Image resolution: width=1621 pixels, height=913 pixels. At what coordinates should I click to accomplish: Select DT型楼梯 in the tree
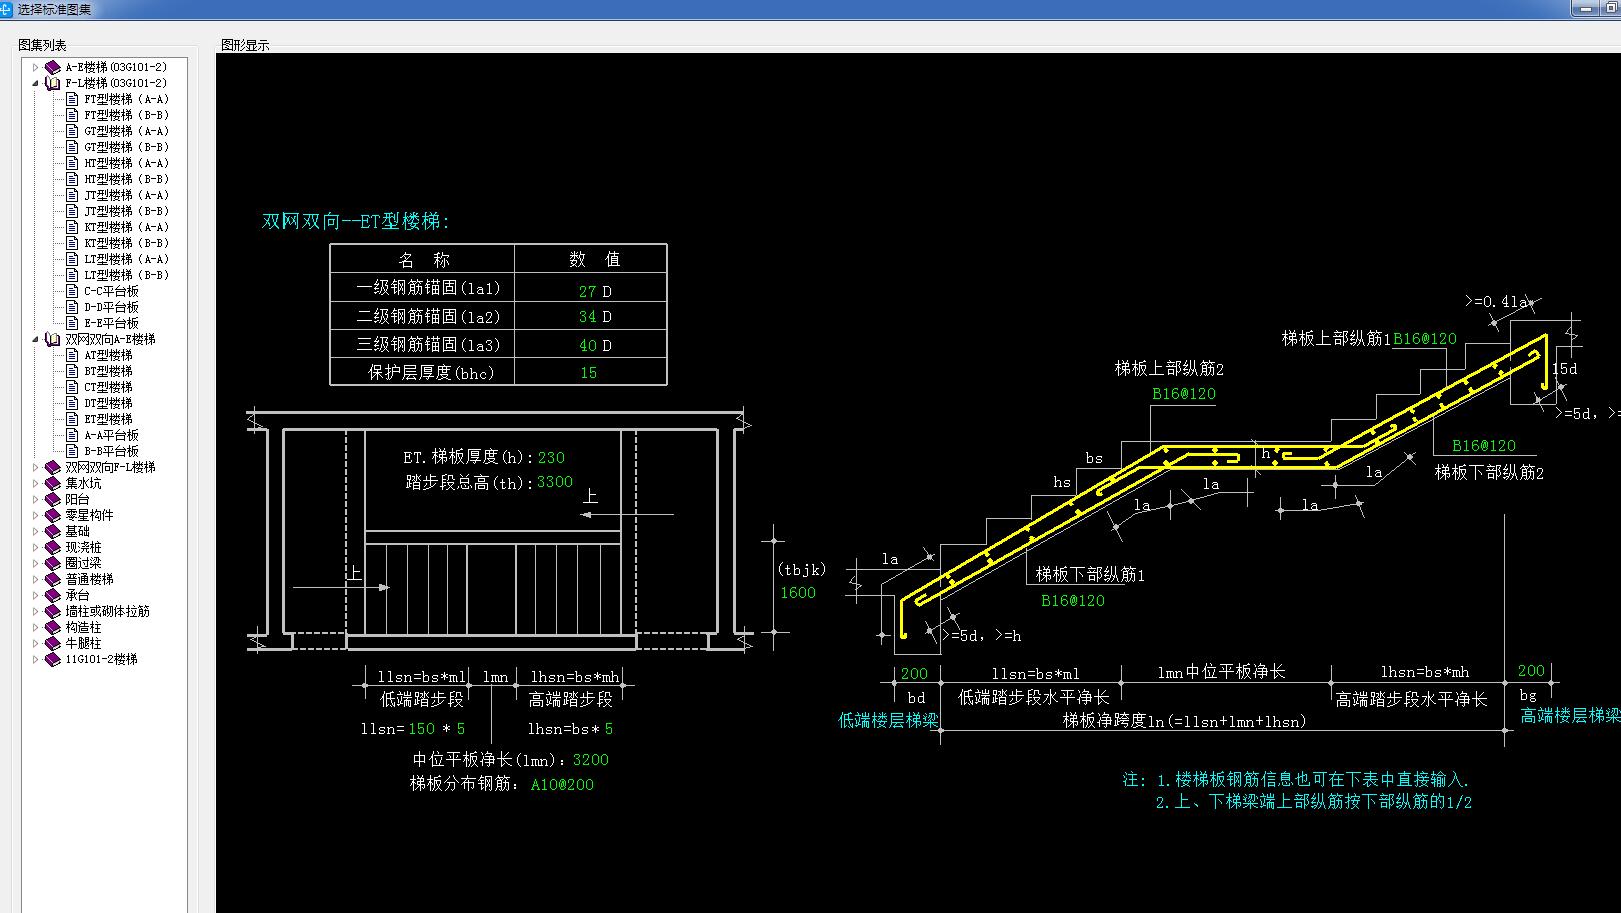(x=108, y=403)
